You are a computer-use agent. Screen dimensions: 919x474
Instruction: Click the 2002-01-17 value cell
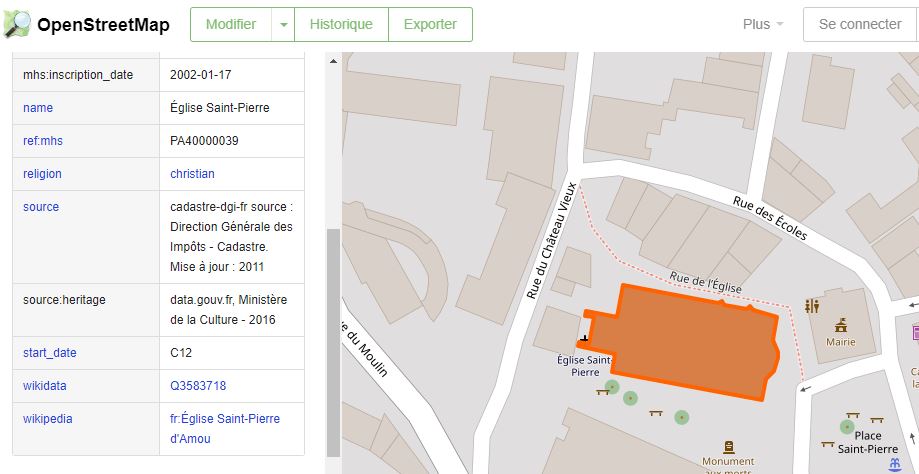pyautogui.click(x=232, y=75)
